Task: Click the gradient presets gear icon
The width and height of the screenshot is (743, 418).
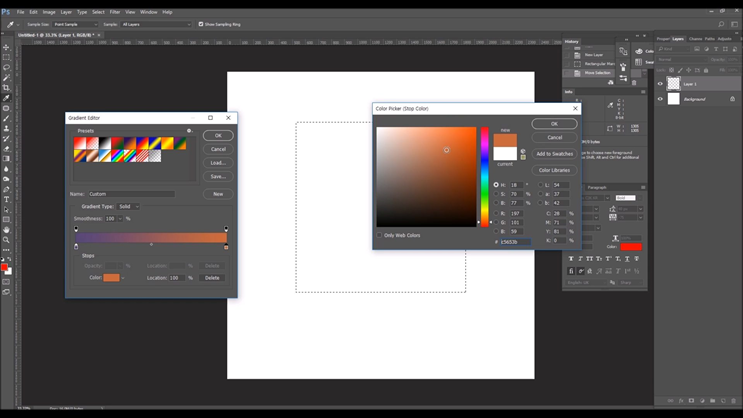Action: pos(189,131)
